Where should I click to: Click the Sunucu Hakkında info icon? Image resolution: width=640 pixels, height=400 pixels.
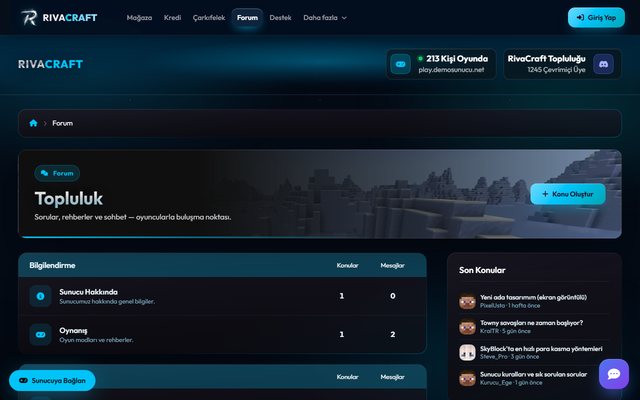pos(40,296)
